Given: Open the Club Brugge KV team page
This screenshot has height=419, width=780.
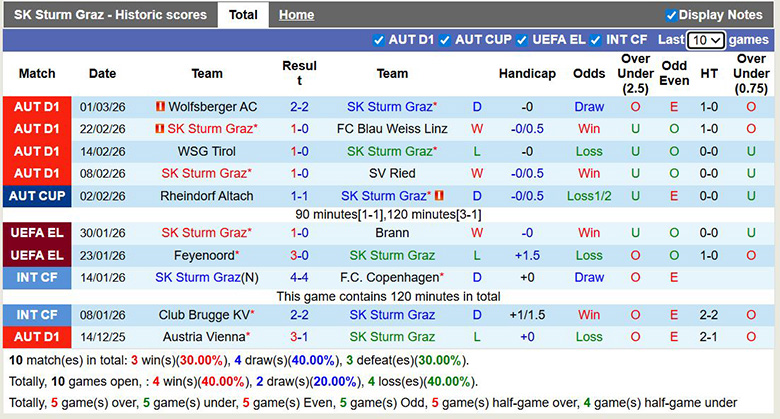Looking at the screenshot, I should point(207,315).
